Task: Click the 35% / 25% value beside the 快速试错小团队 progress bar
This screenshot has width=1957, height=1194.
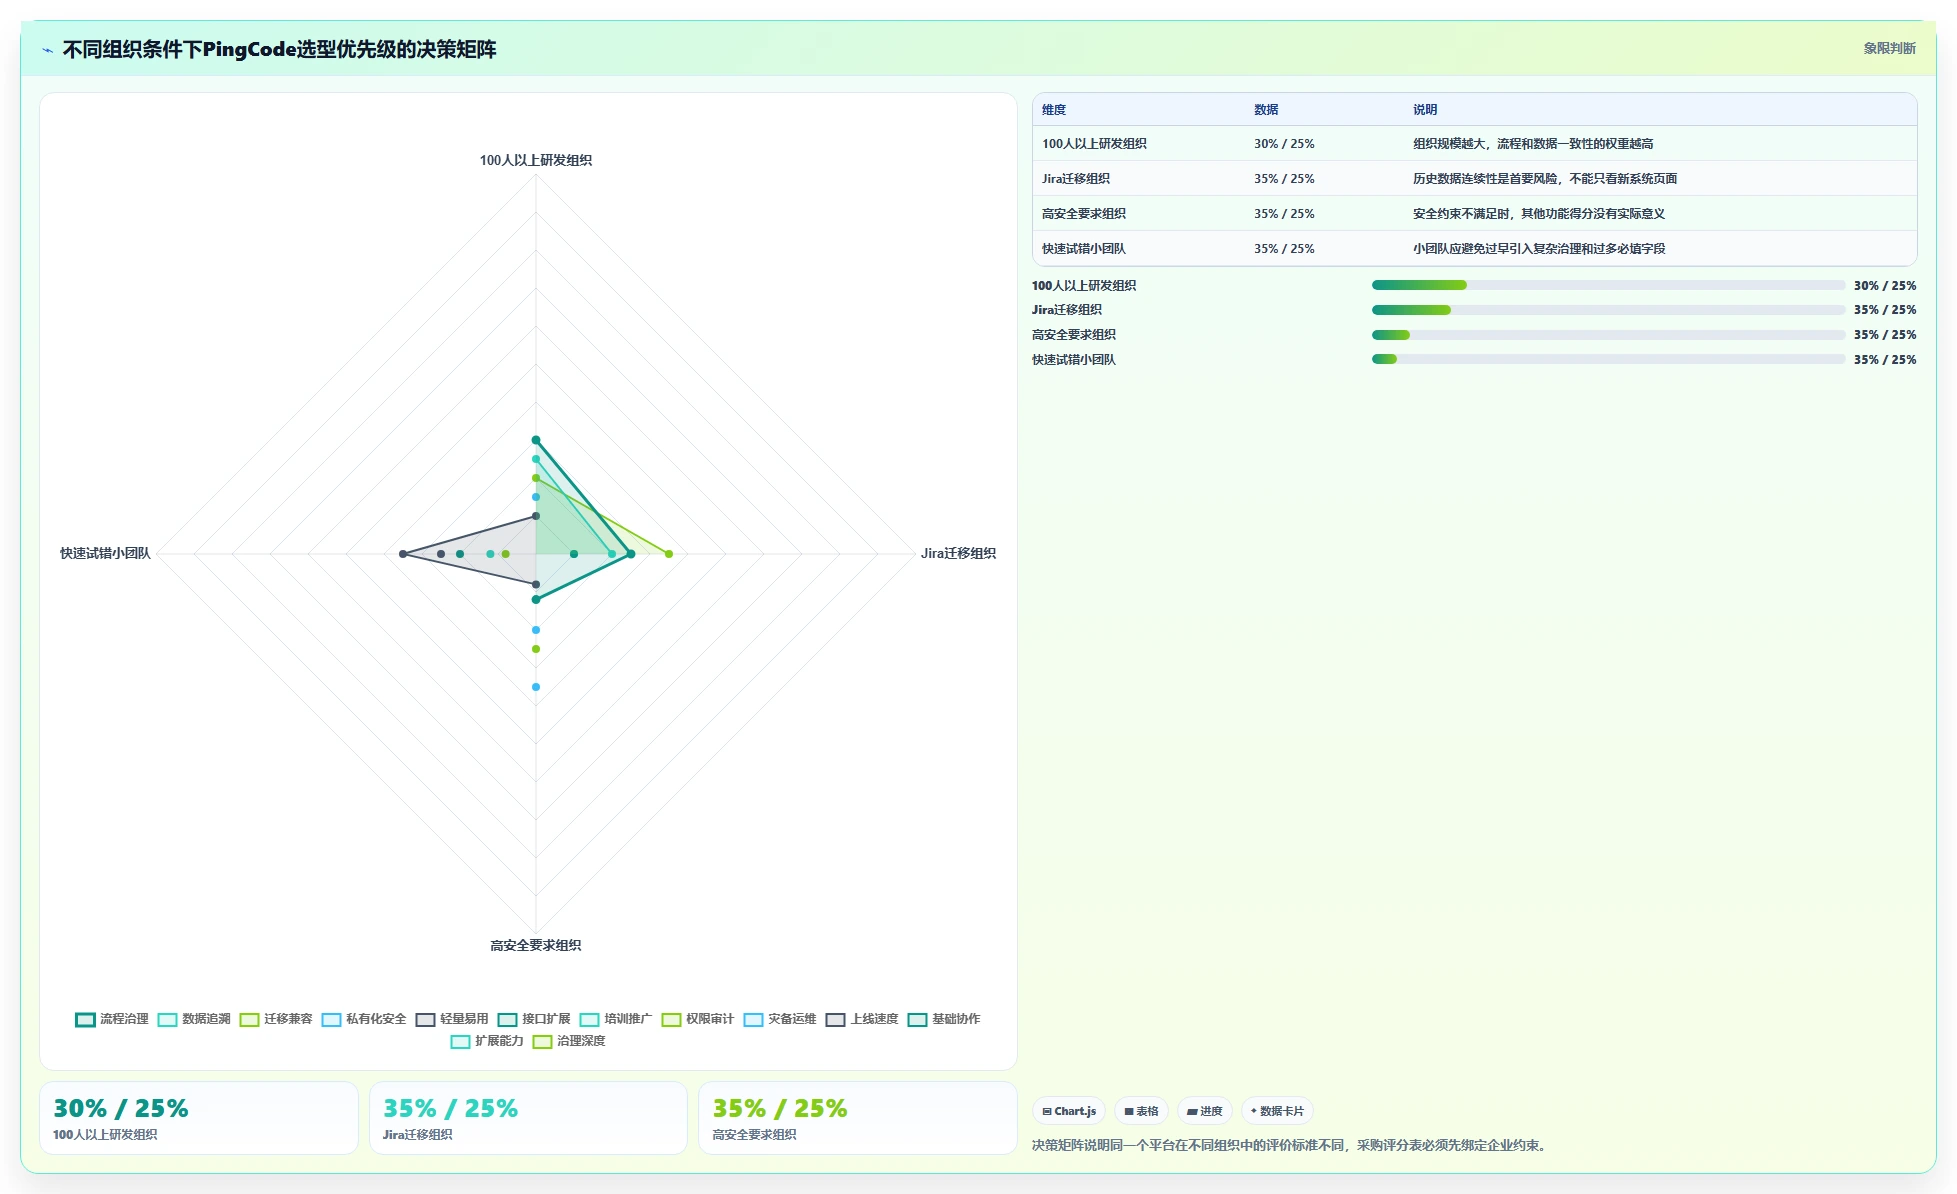Action: 1885,360
